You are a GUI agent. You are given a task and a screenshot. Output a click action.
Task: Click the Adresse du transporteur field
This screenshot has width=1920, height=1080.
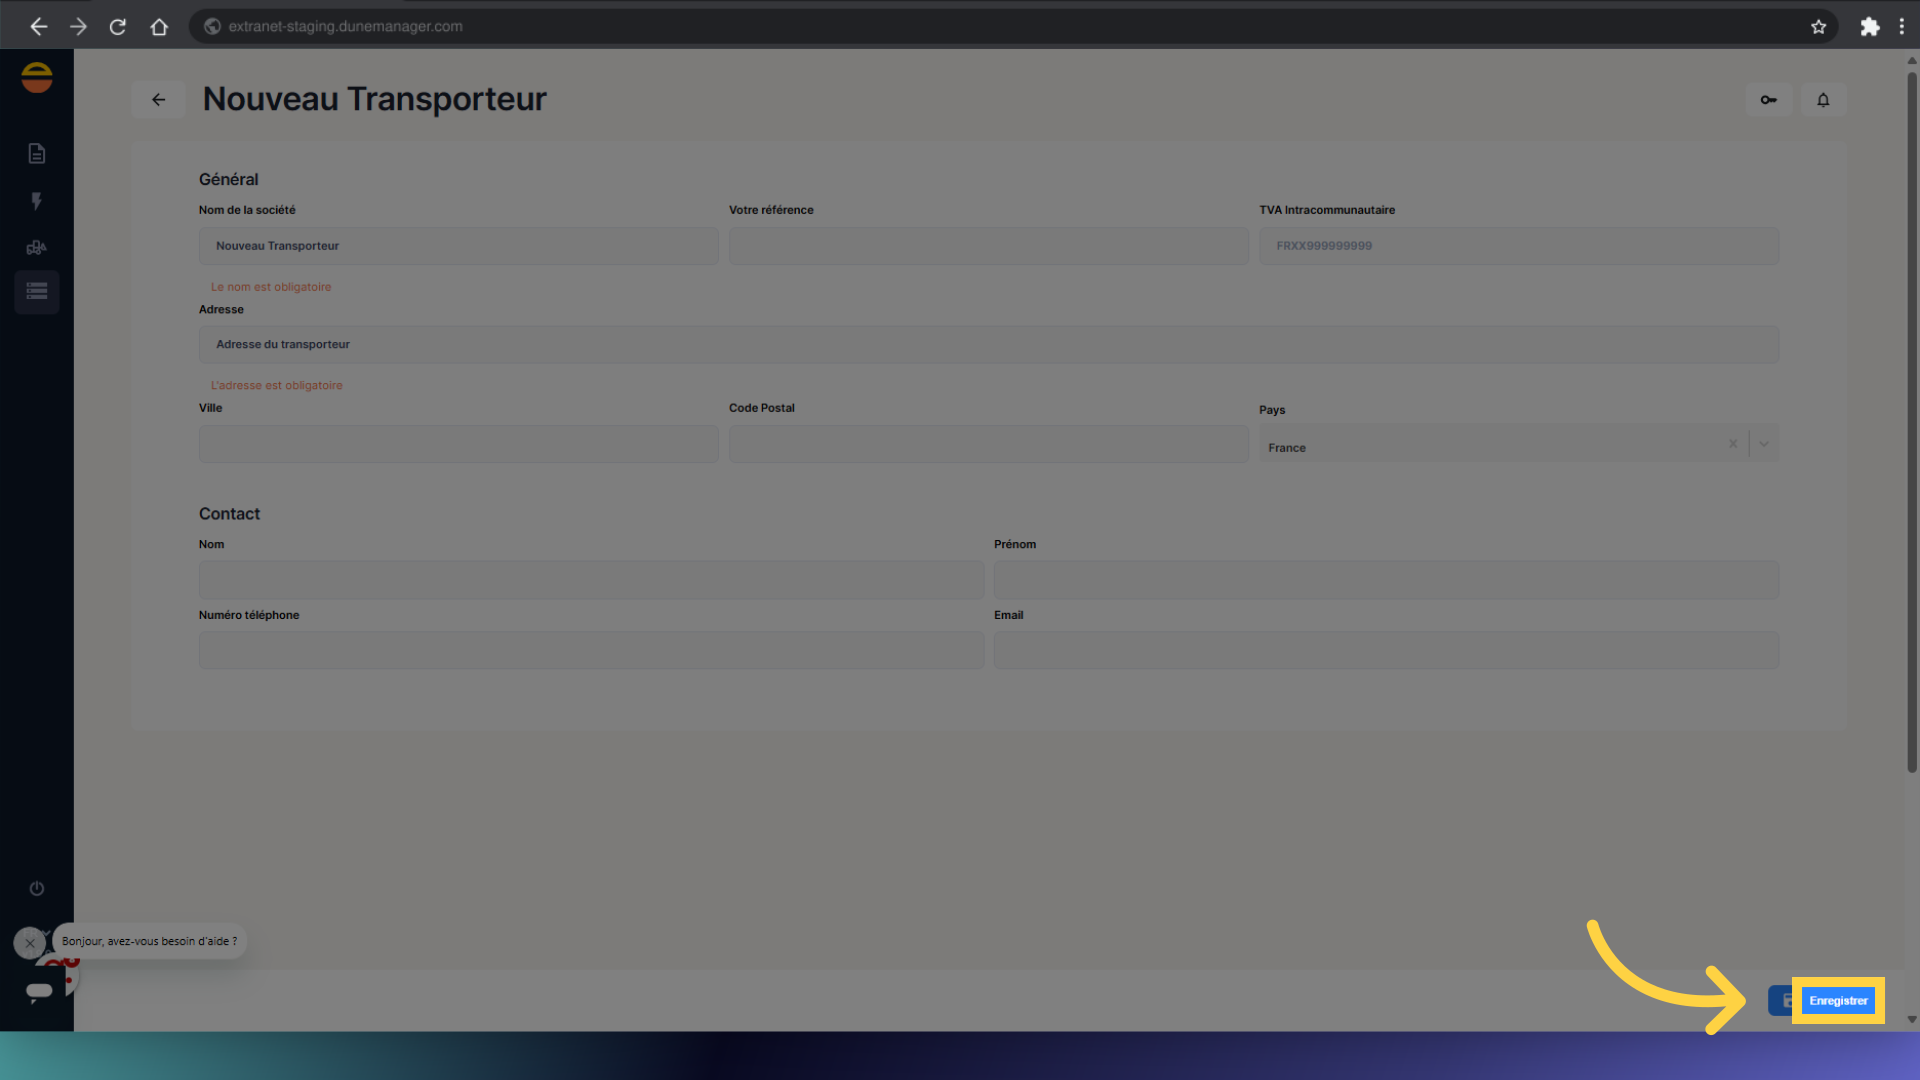tap(988, 344)
